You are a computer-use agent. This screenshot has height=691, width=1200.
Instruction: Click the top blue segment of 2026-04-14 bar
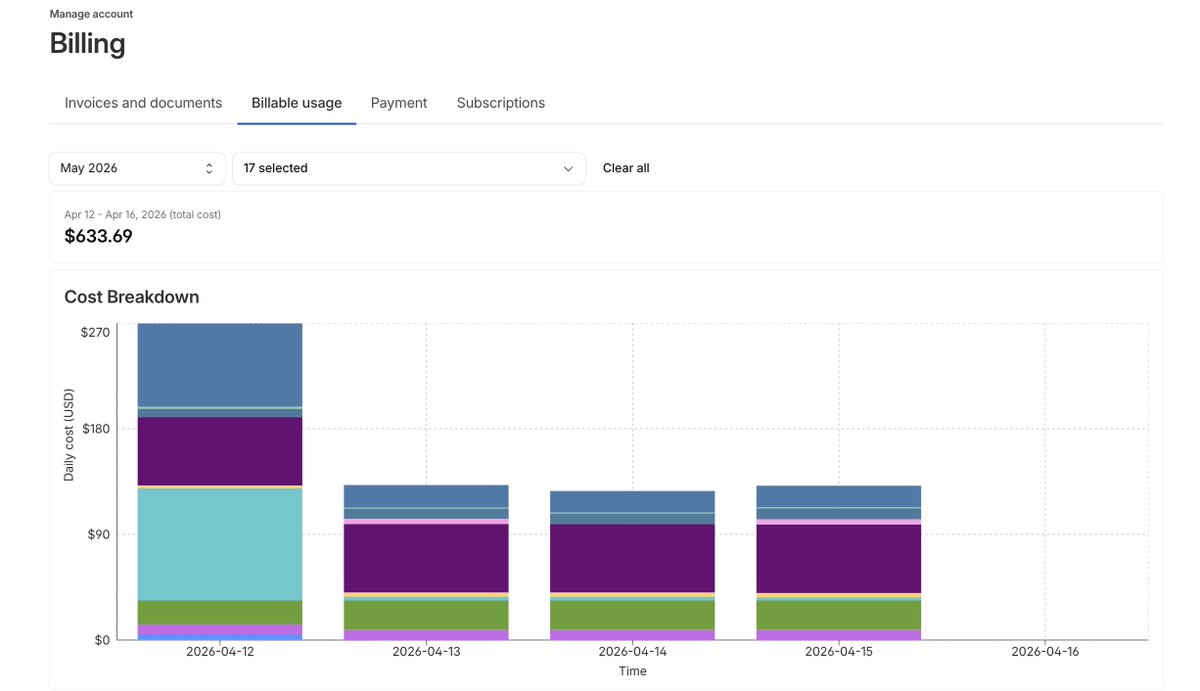coord(633,501)
